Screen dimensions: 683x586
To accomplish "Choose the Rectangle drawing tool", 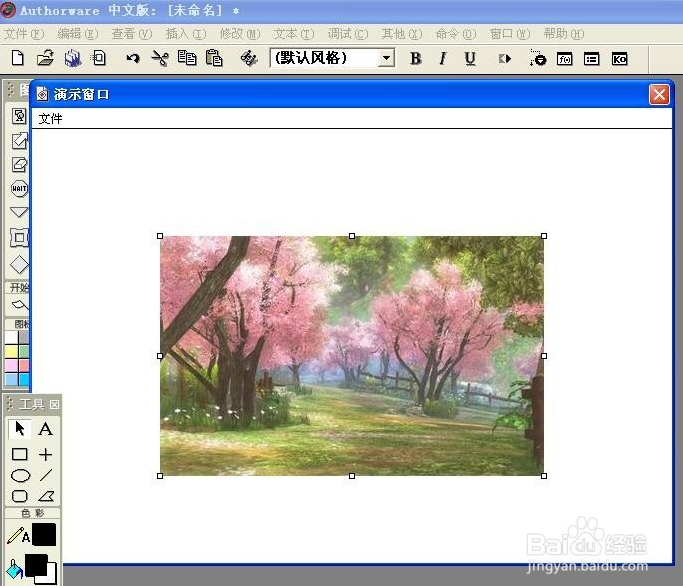I will tap(20, 454).
